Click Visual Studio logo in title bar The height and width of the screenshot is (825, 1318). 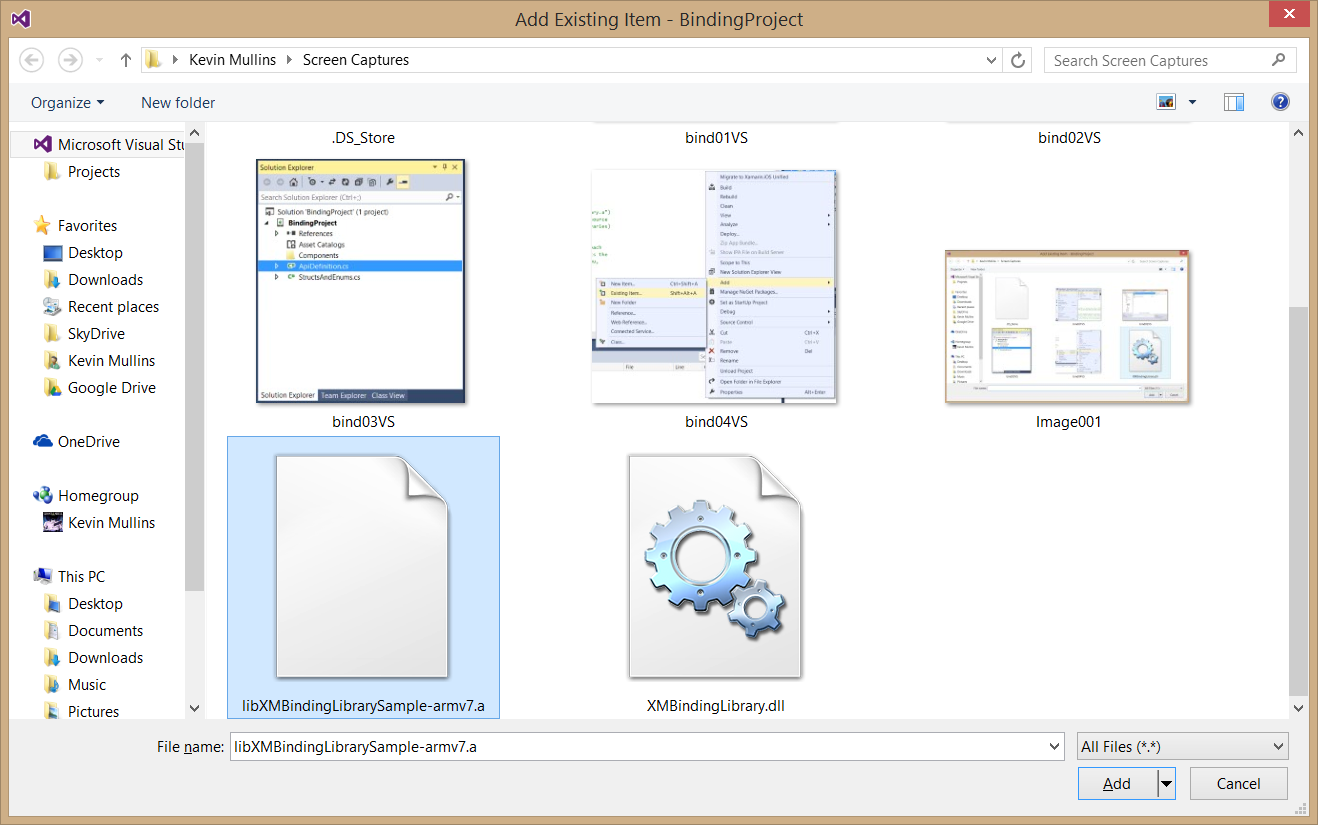(x=21, y=18)
